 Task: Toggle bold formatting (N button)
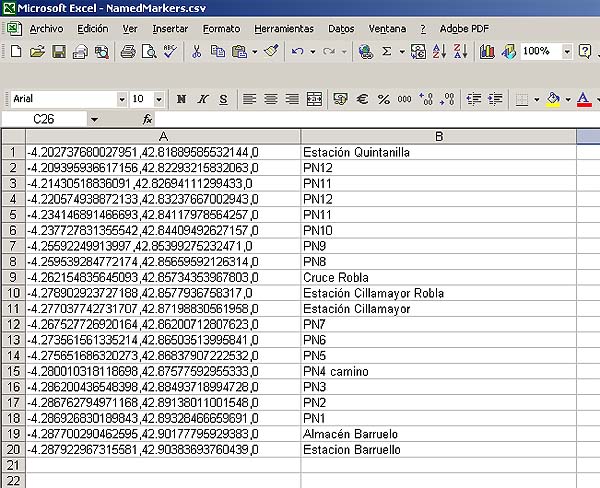point(181,99)
